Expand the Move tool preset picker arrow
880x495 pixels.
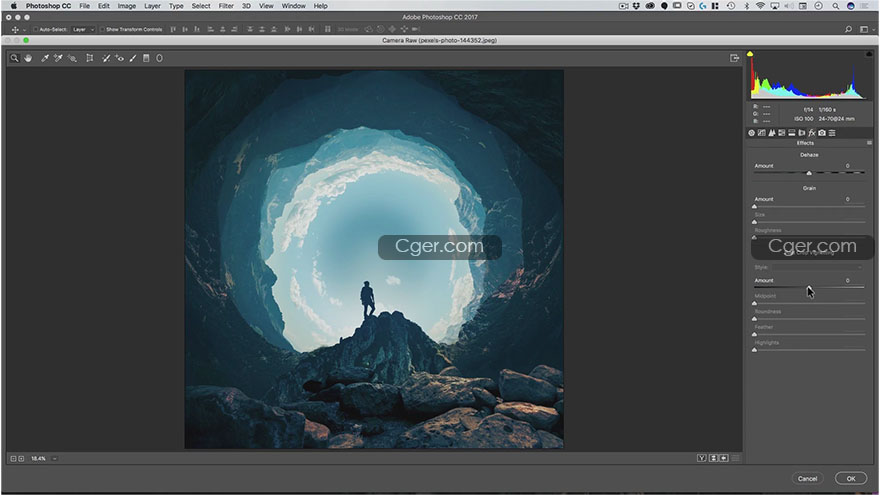pyautogui.click(x=24, y=30)
